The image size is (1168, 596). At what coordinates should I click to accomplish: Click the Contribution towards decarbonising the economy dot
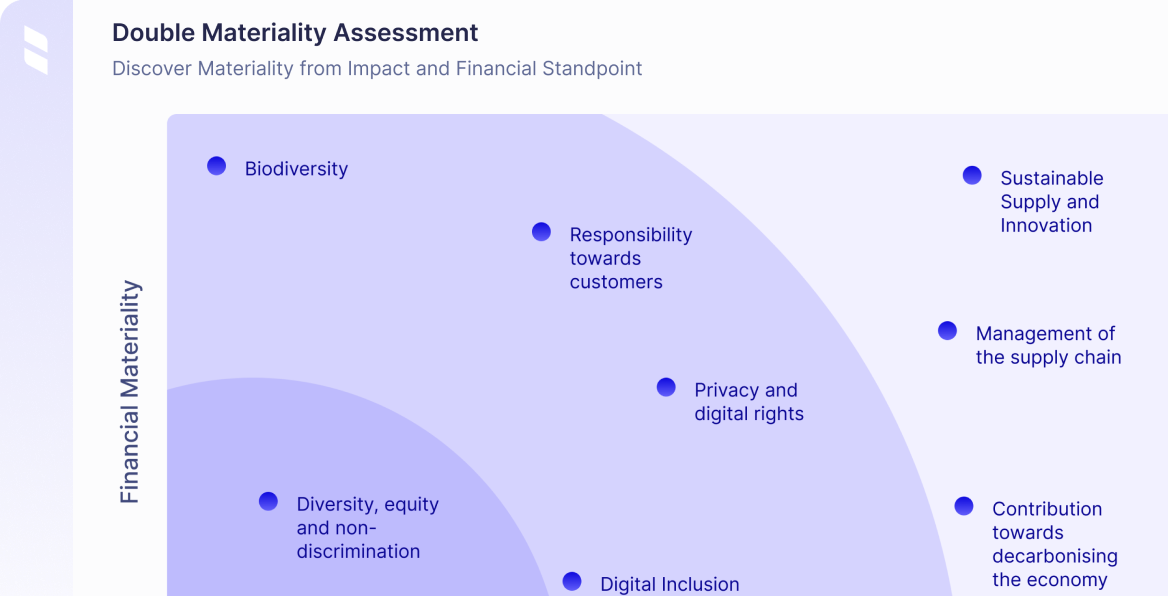tap(964, 506)
